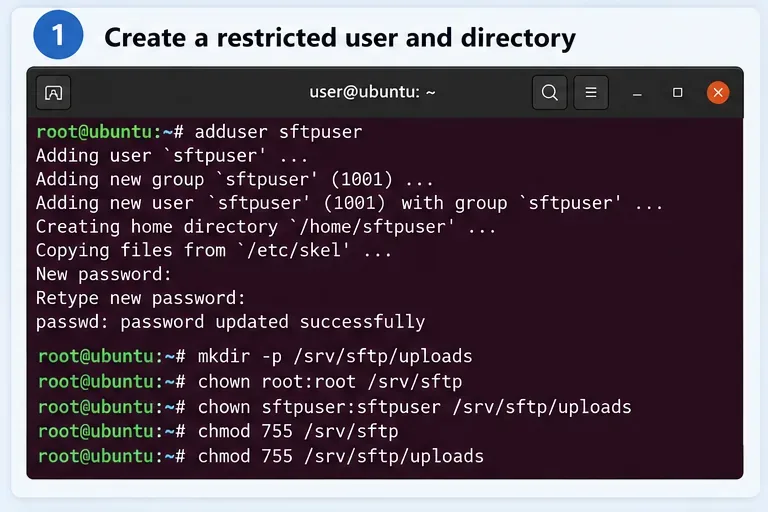Screen dimensions: 768x512
Task: Open the terminal search button
Action: (x=550, y=93)
